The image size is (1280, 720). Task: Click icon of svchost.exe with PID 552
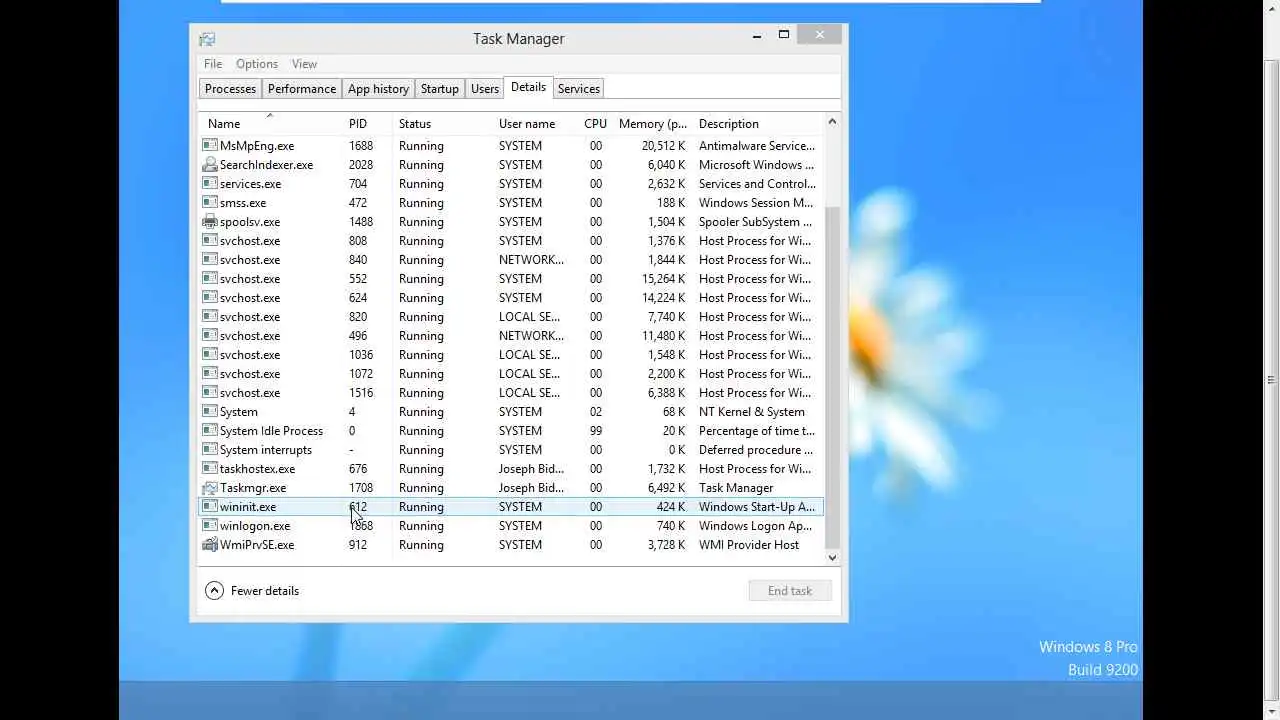[x=210, y=278]
